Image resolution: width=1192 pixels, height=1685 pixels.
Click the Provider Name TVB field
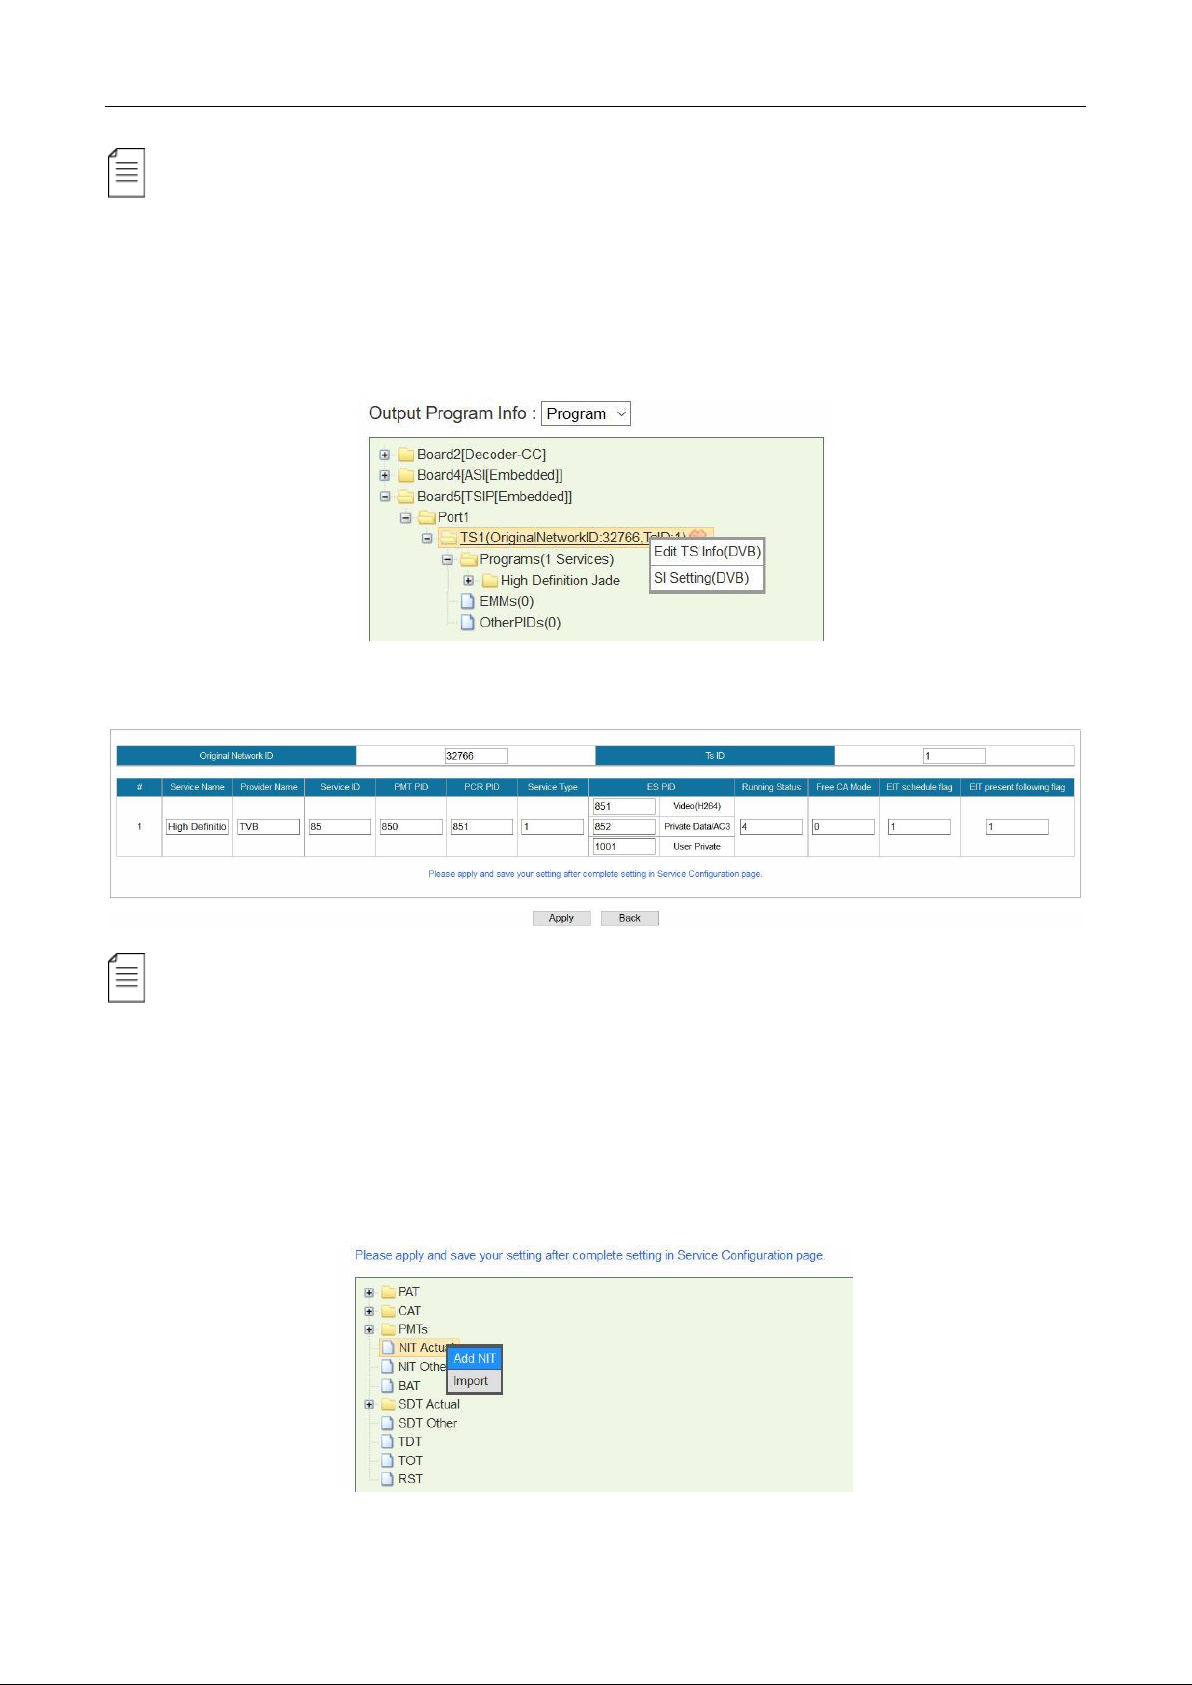[268, 827]
